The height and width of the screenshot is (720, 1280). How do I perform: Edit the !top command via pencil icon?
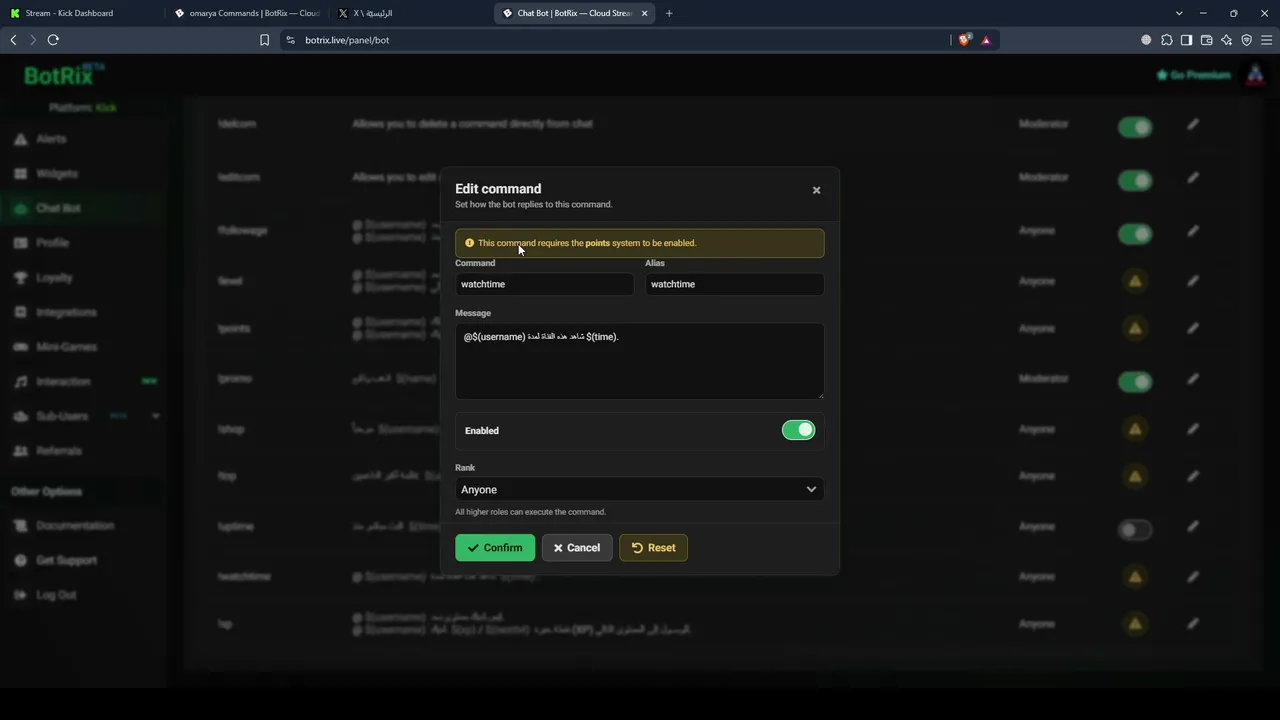coord(1193,476)
